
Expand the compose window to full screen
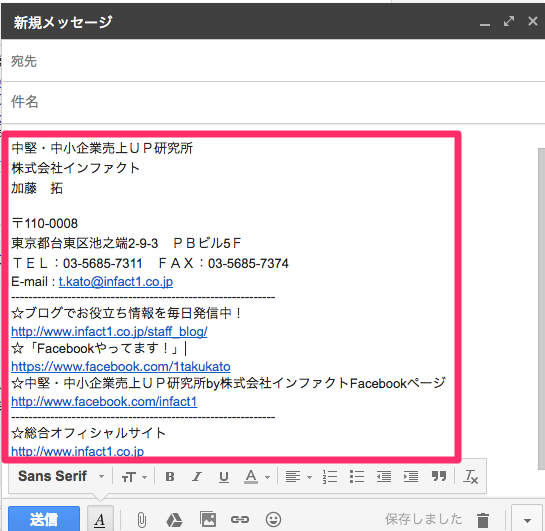pos(509,21)
